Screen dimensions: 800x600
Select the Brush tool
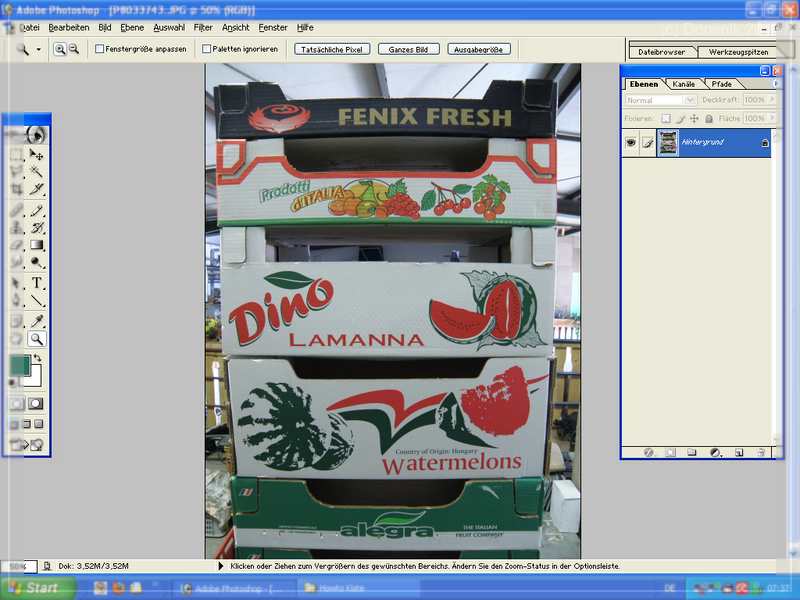36,210
